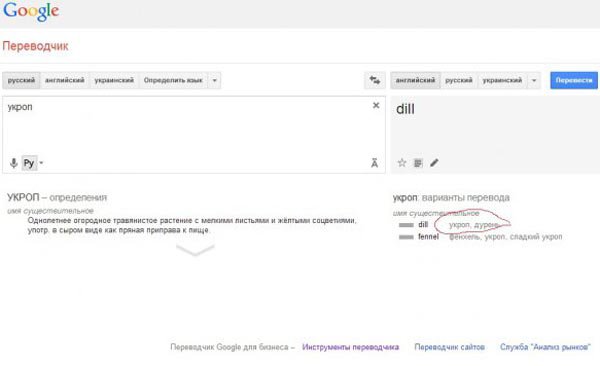Image resolution: width=600 pixels, height=366 pixels.
Task: Open target language list dropdown arrow
Action: click(534, 80)
